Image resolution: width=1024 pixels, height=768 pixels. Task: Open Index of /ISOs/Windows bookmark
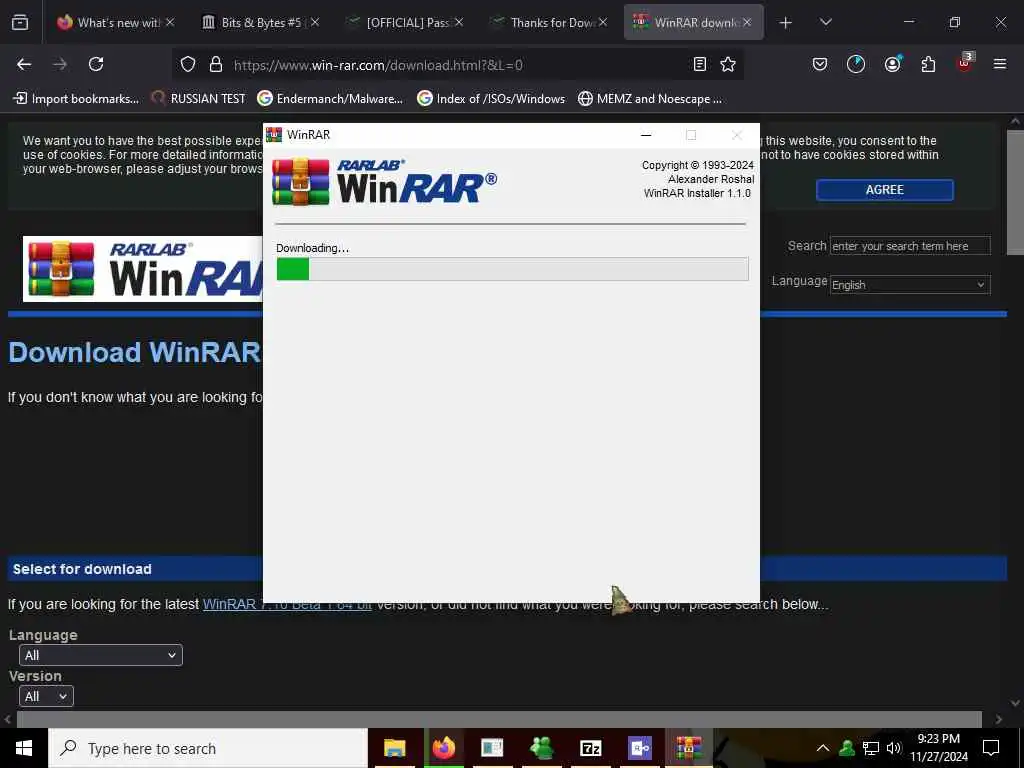coord(491,99)
